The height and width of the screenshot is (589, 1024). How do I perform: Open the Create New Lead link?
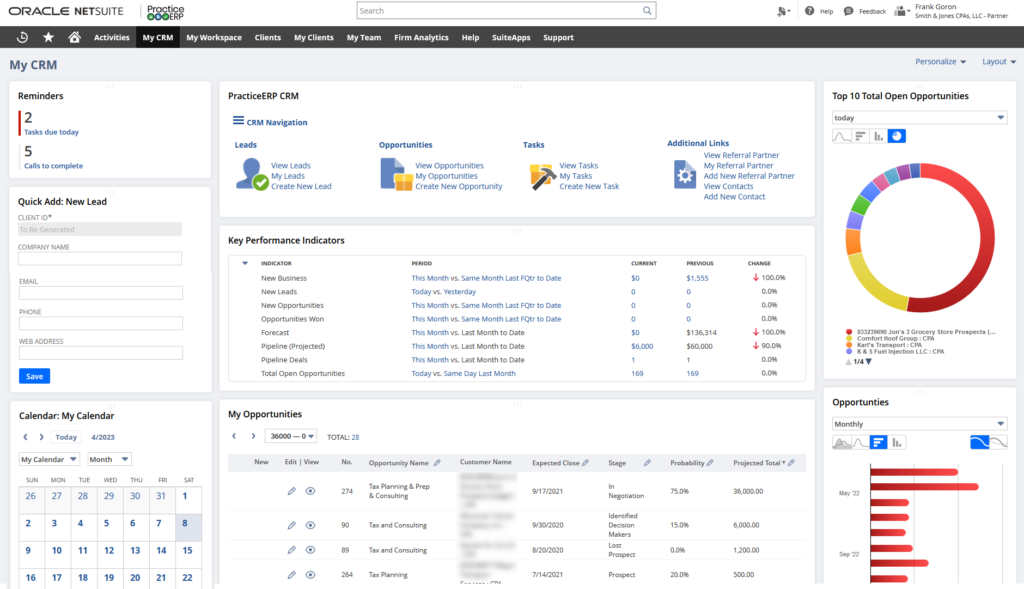(x=301, y=186)
